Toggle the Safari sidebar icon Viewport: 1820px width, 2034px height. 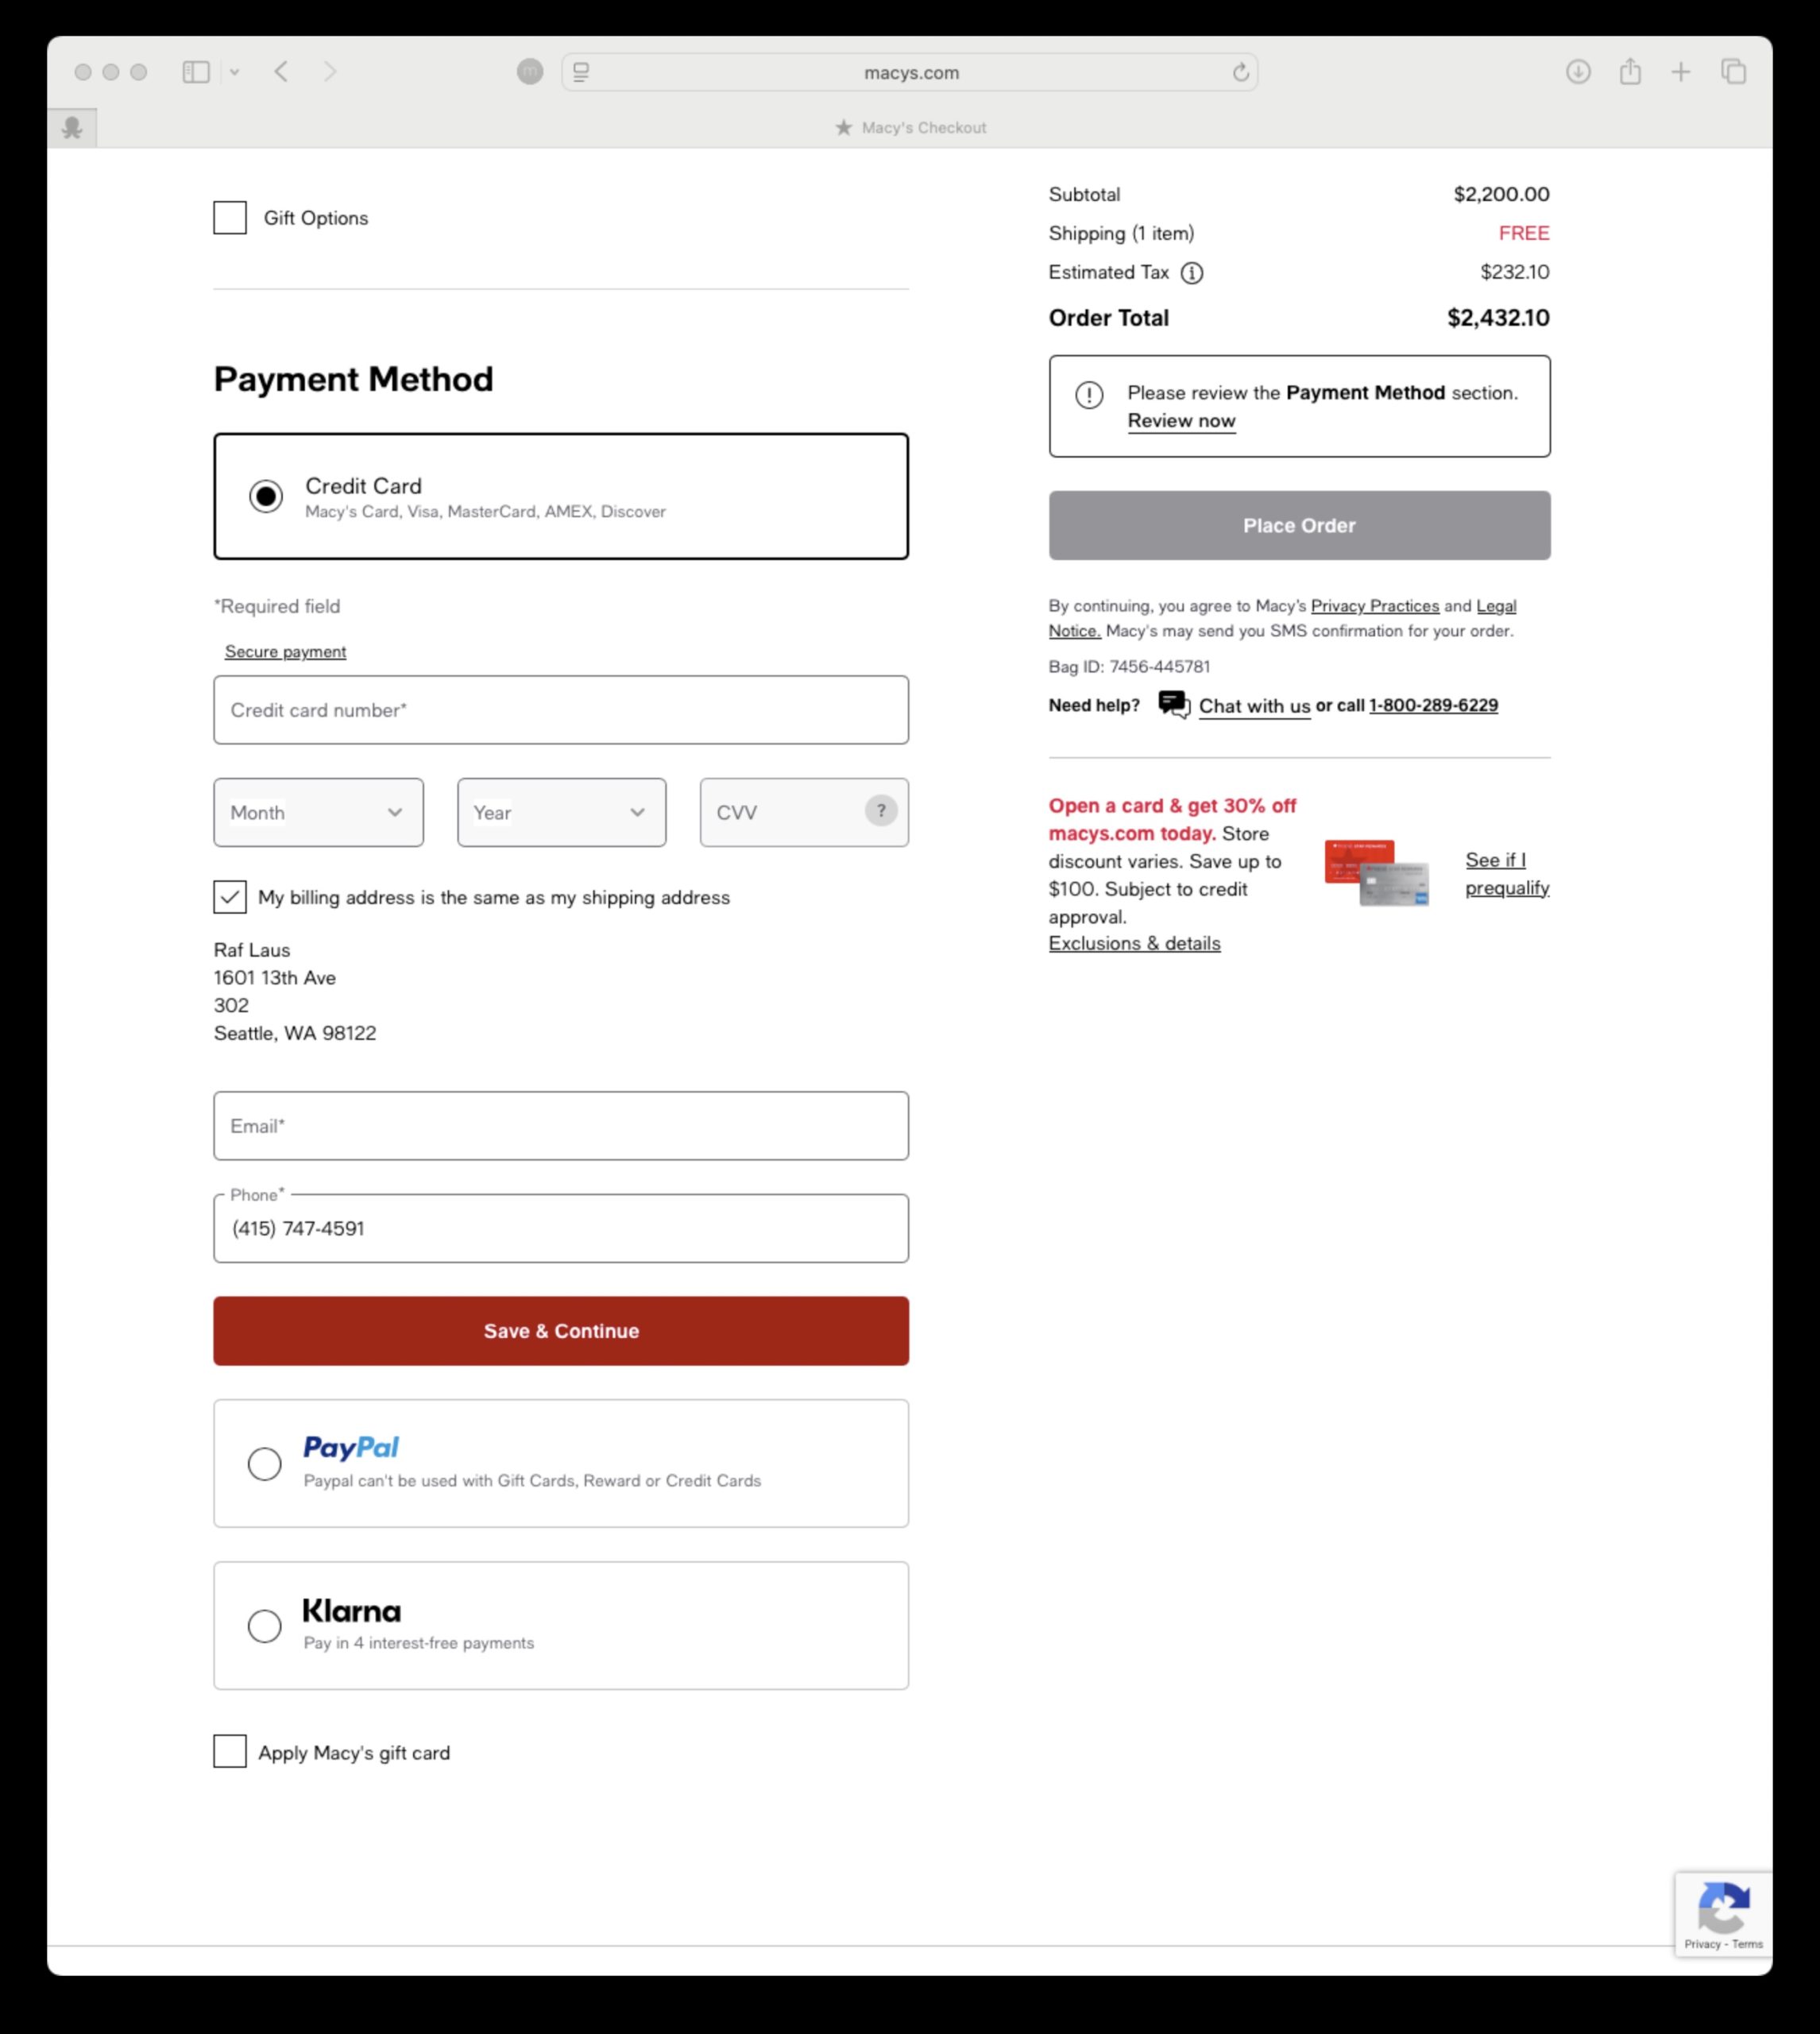(x=196, y=72)
